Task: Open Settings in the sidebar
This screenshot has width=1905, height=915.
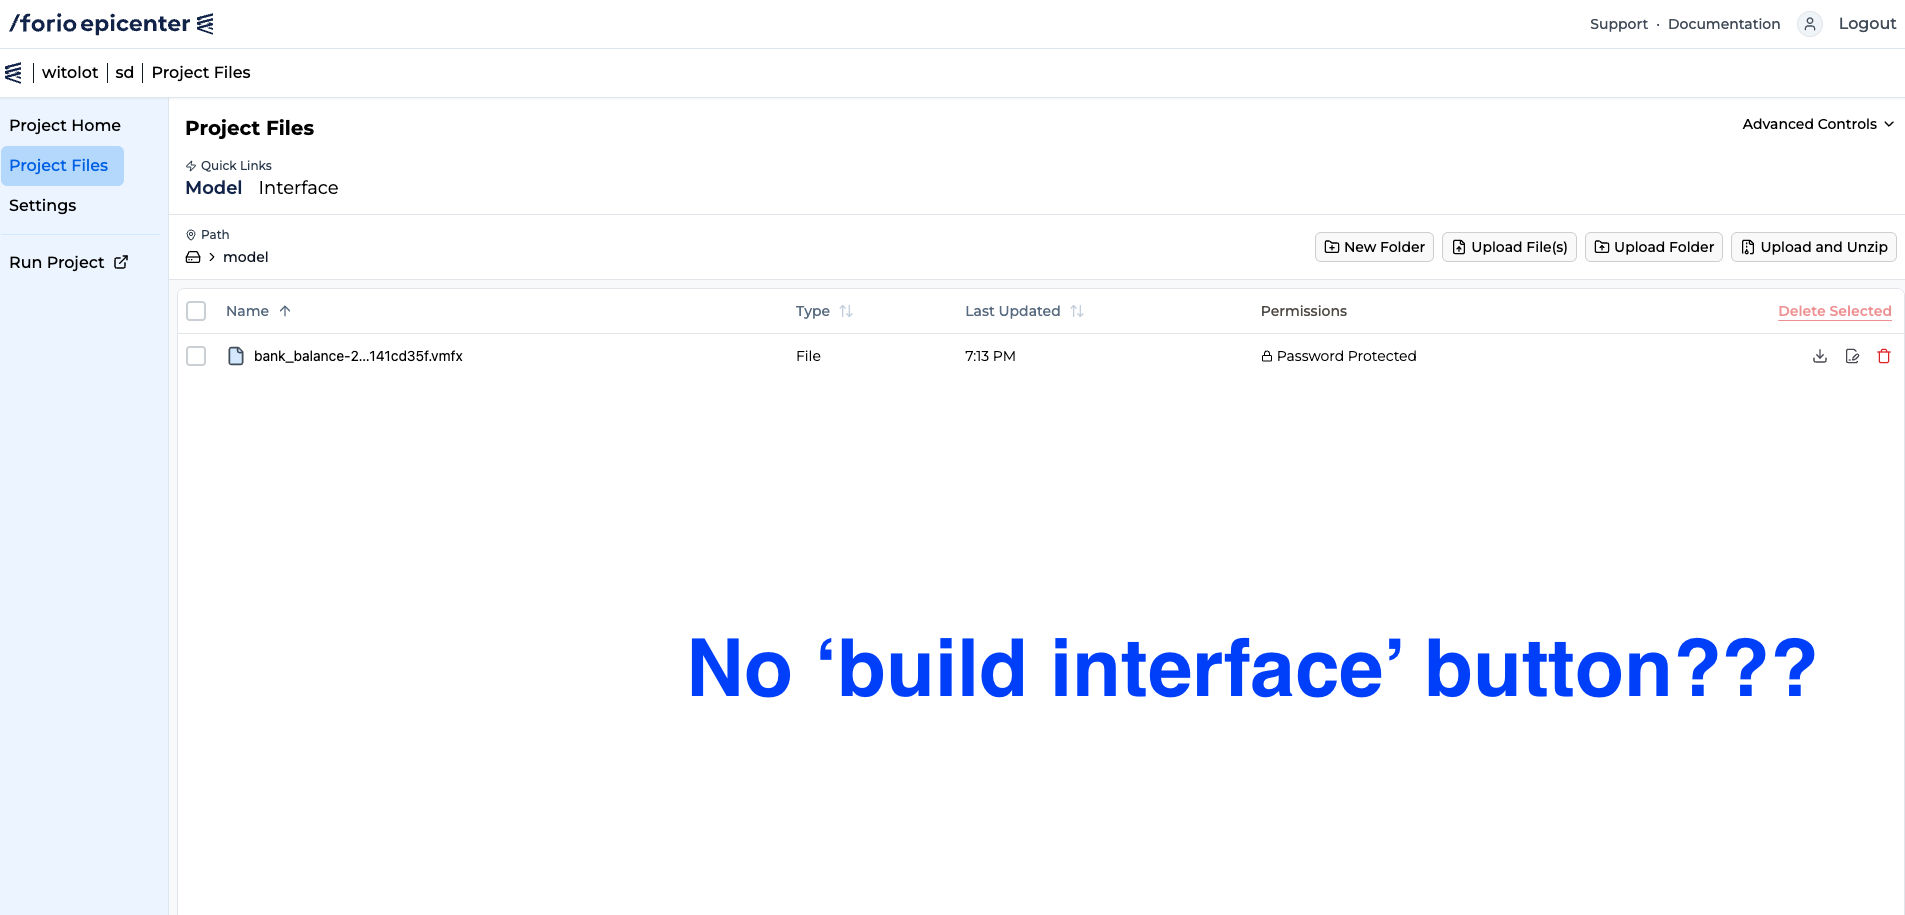Action: (x=43, y=205)
